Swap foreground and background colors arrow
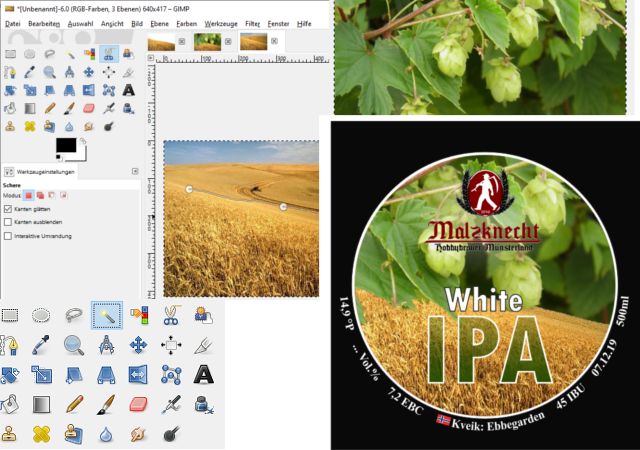This screenshot has height=450, width=640. click(x=83, y=141)
